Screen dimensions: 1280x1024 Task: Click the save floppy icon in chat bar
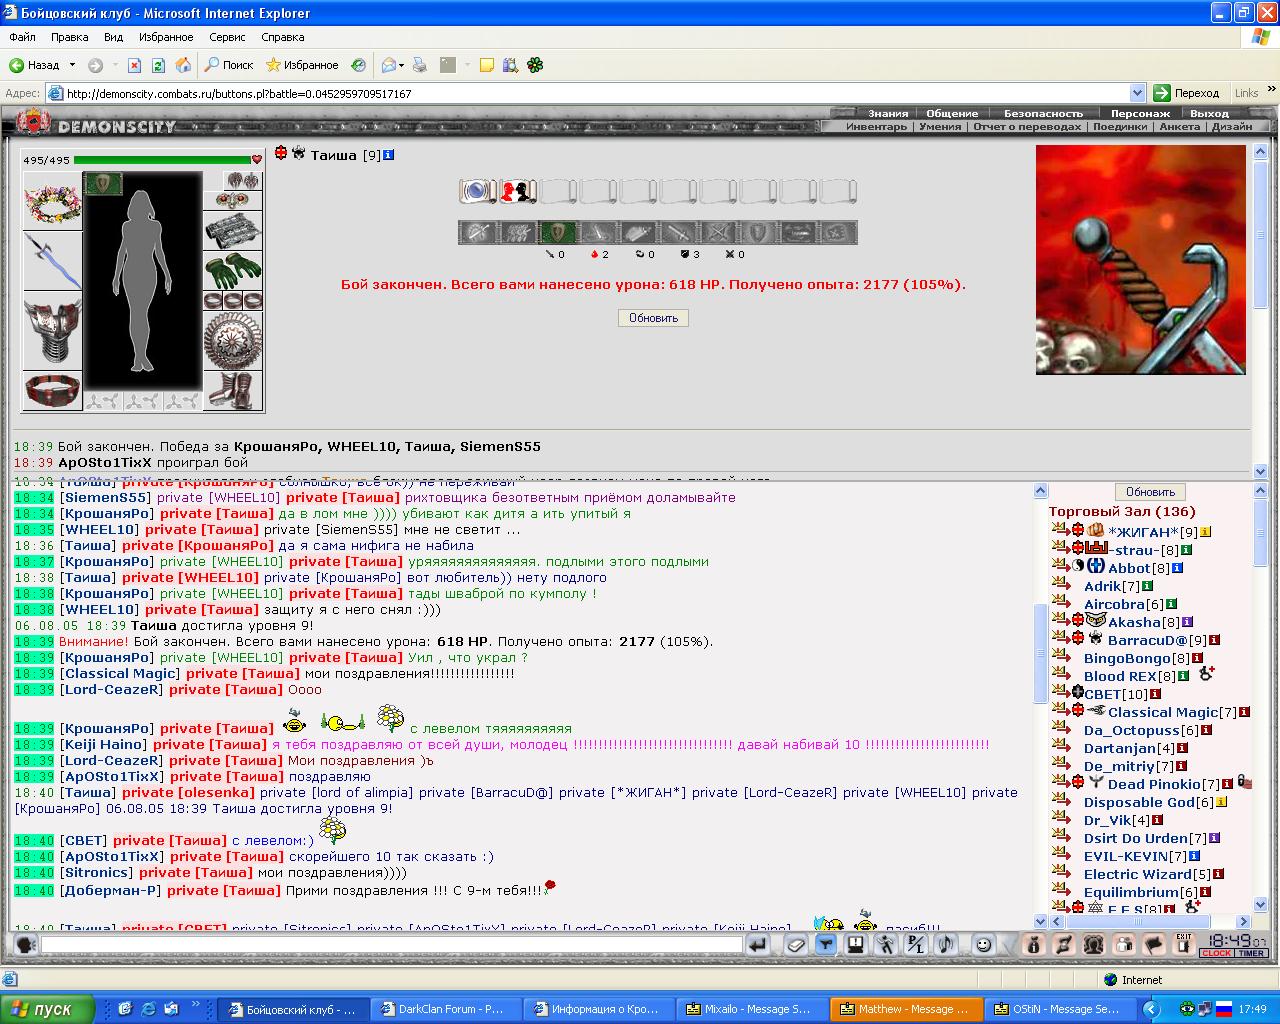[x=856, y=944]
